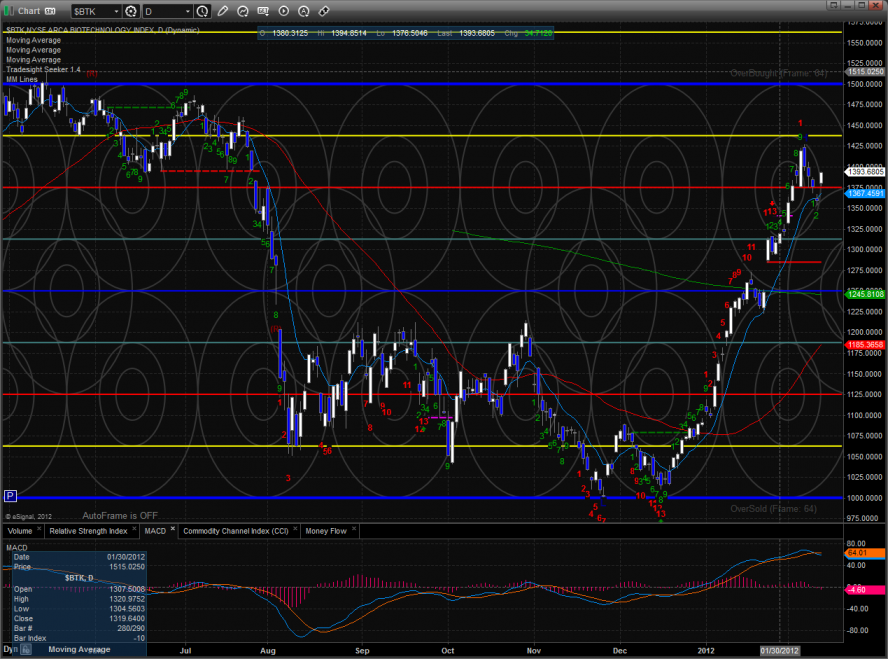
Task: Click the 1515.0250 cursor price tag
Action: tap(865, 71)
